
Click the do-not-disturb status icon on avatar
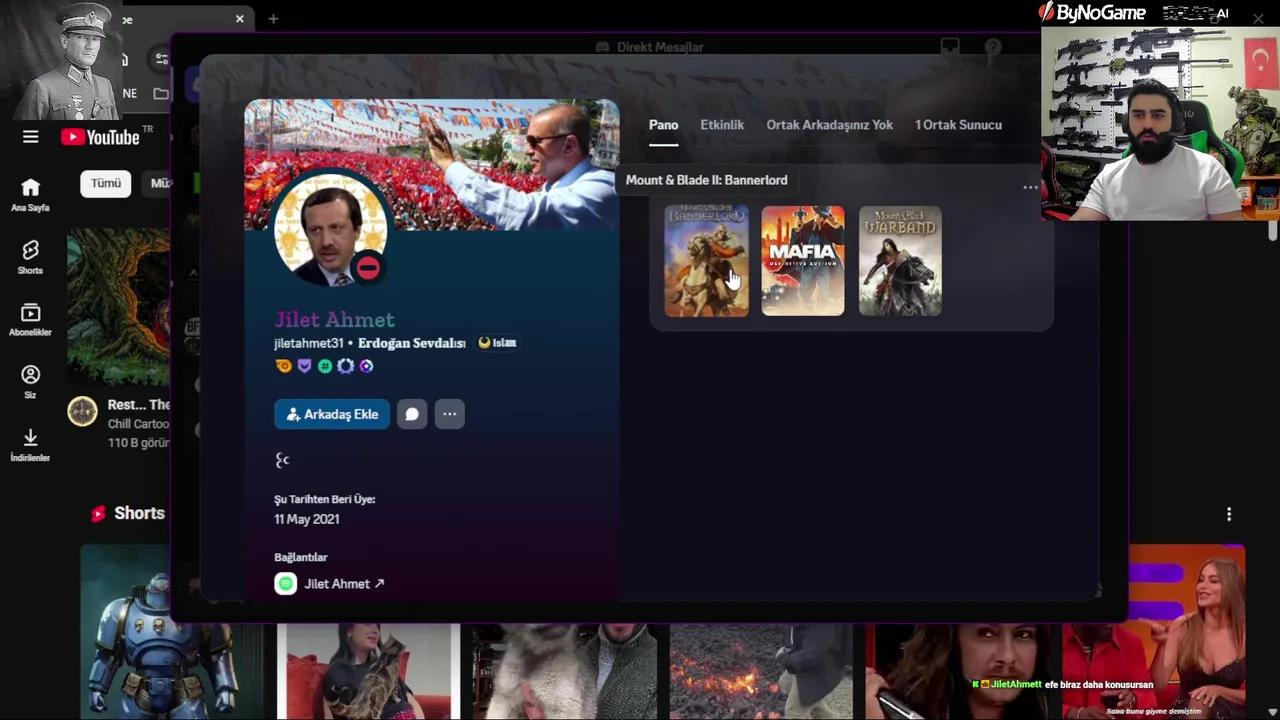pyautogui.click(x=368, y=267)
